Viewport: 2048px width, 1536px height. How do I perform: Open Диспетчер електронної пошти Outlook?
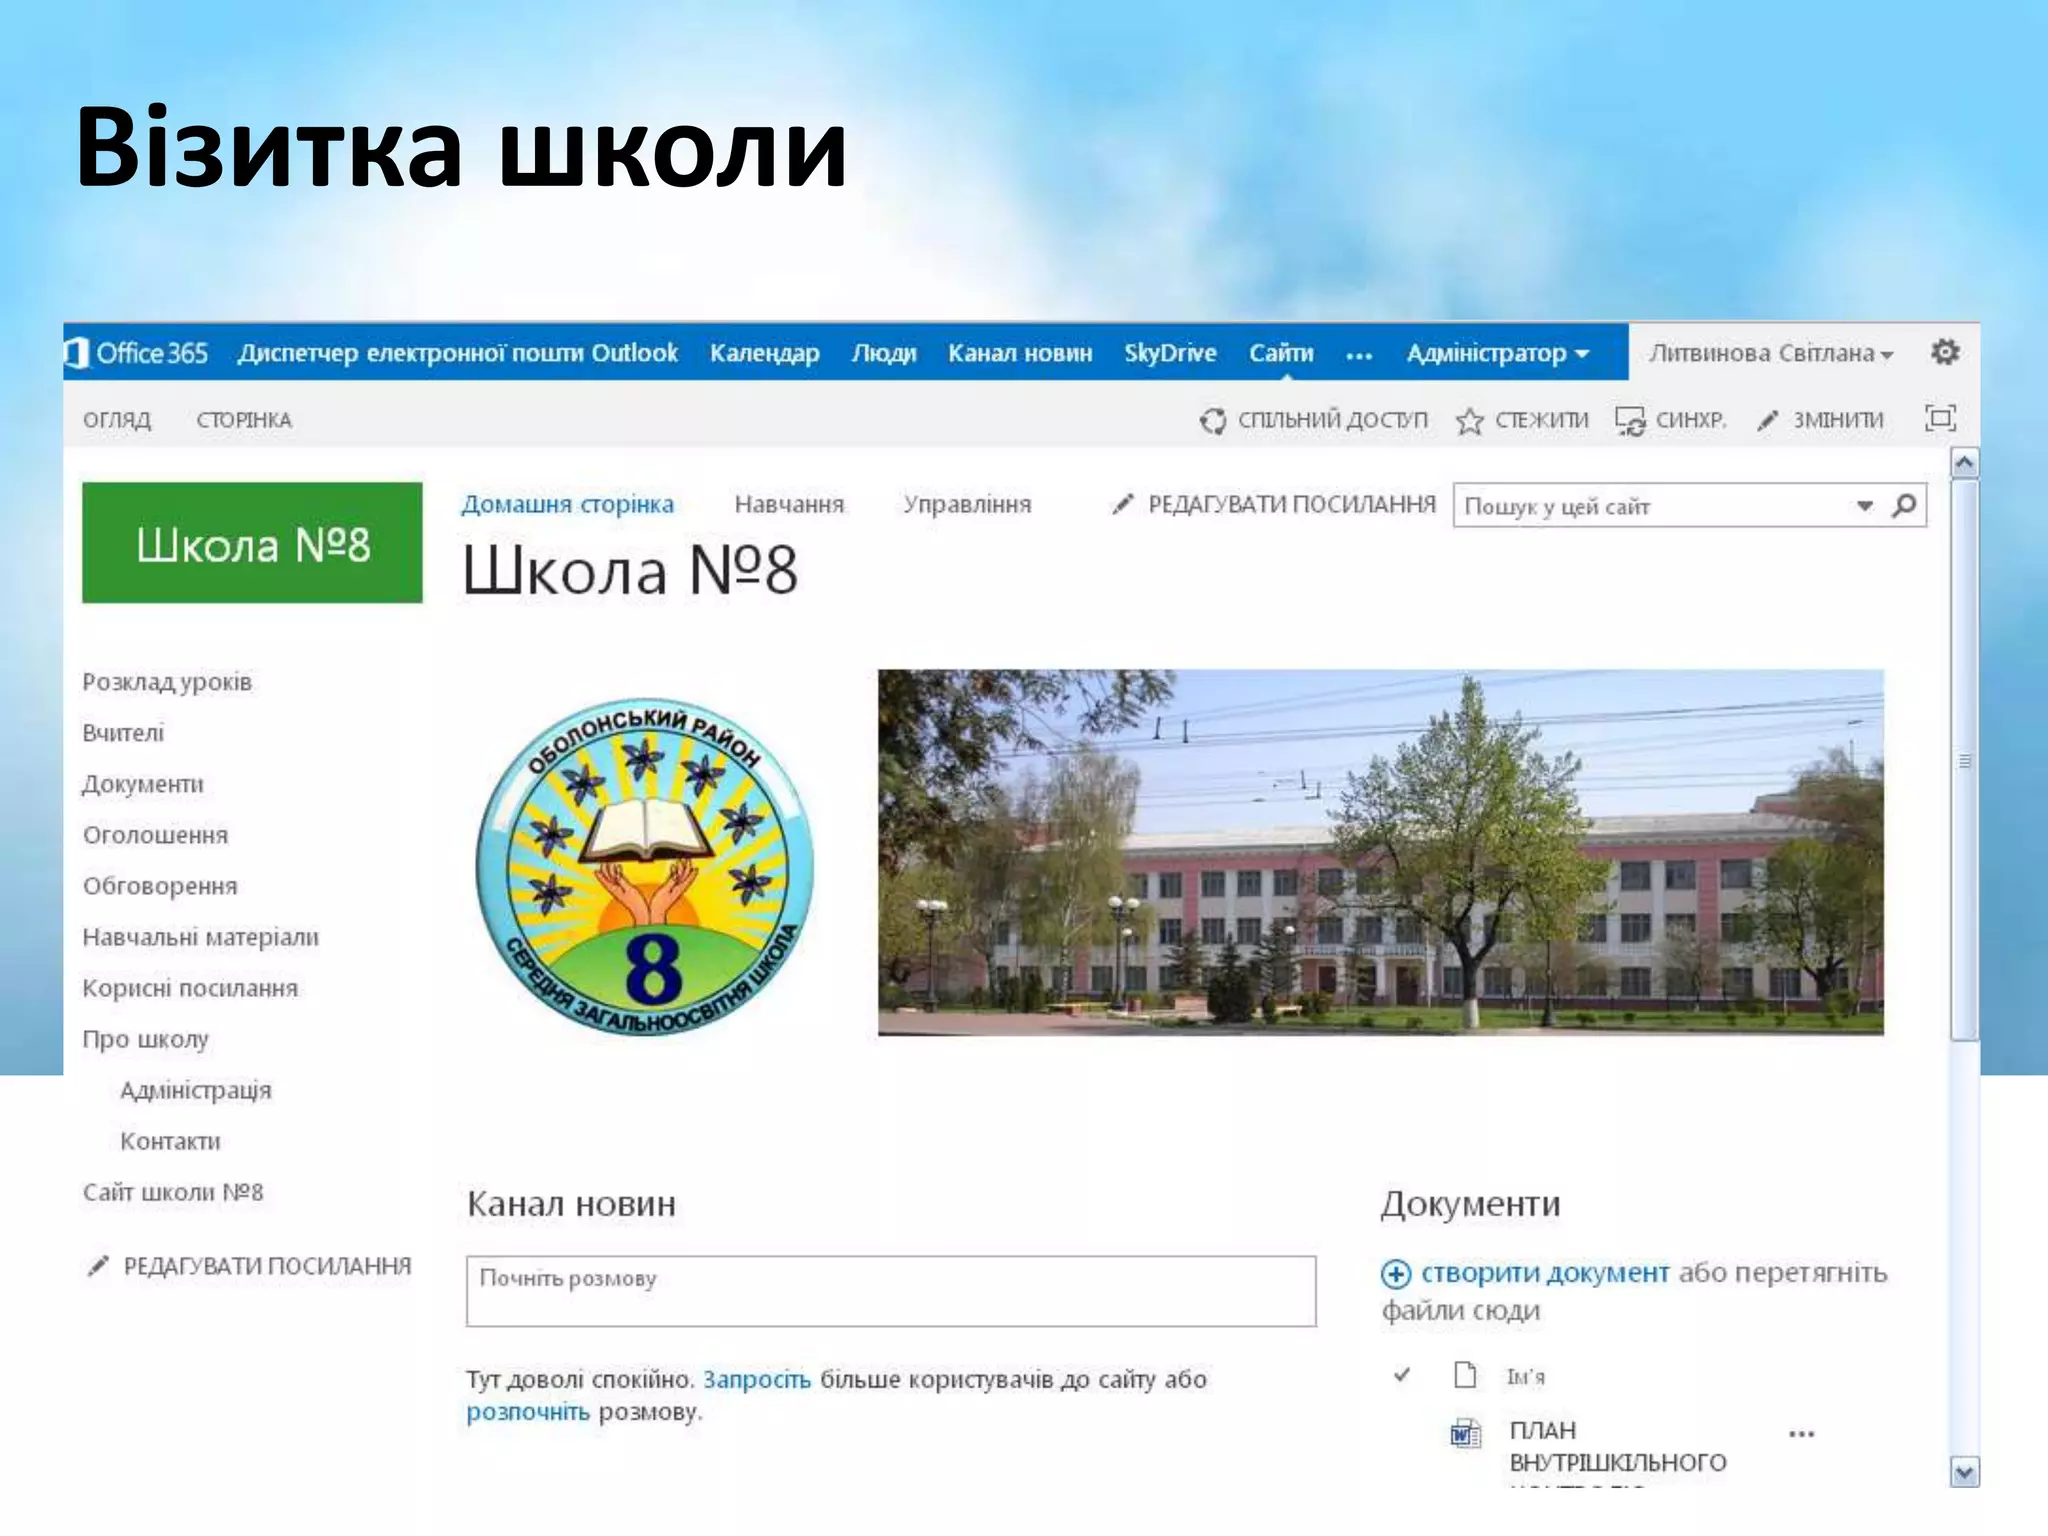point(458,353)
